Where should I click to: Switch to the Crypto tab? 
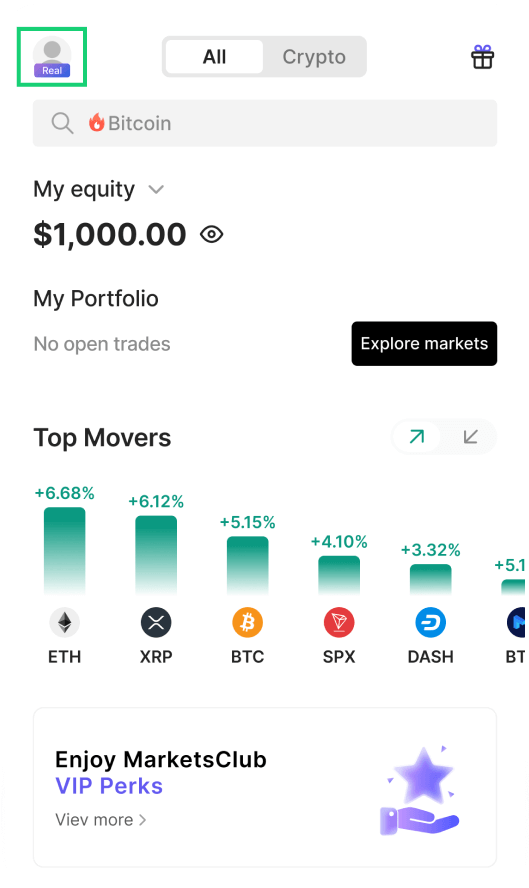pos(314,57)
